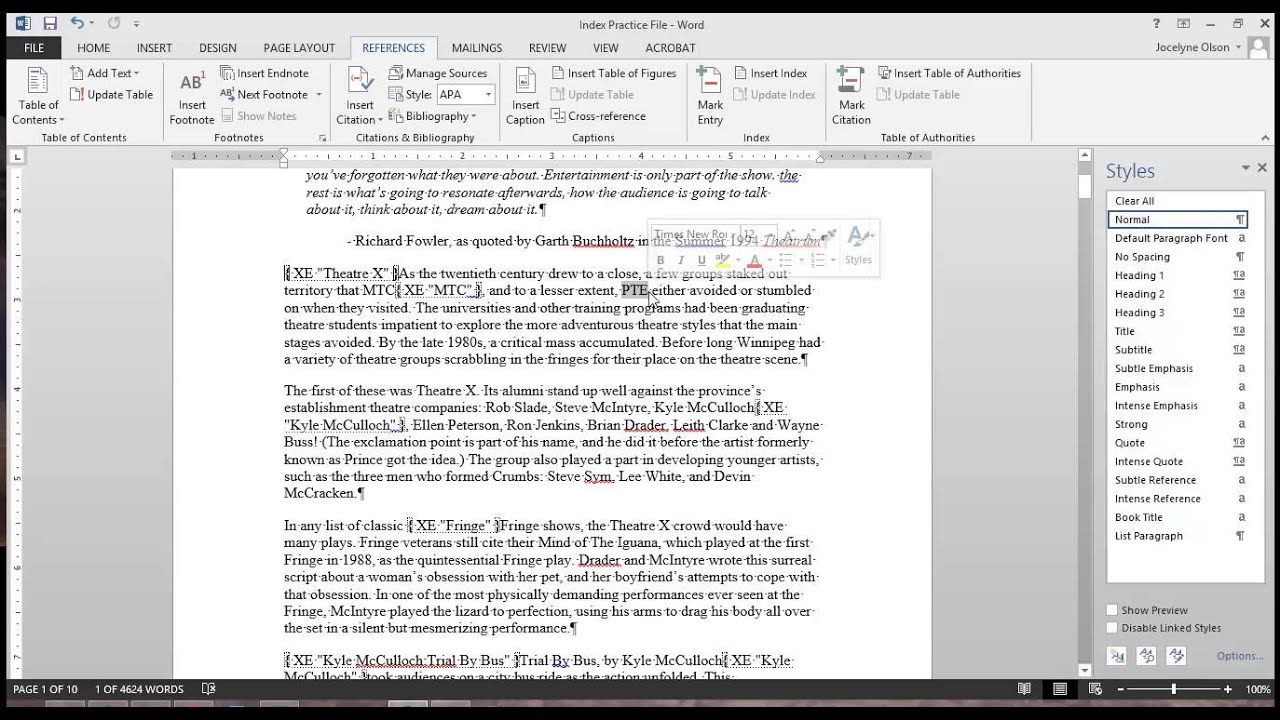Click Cross-reference

click(x=598, y=116)
